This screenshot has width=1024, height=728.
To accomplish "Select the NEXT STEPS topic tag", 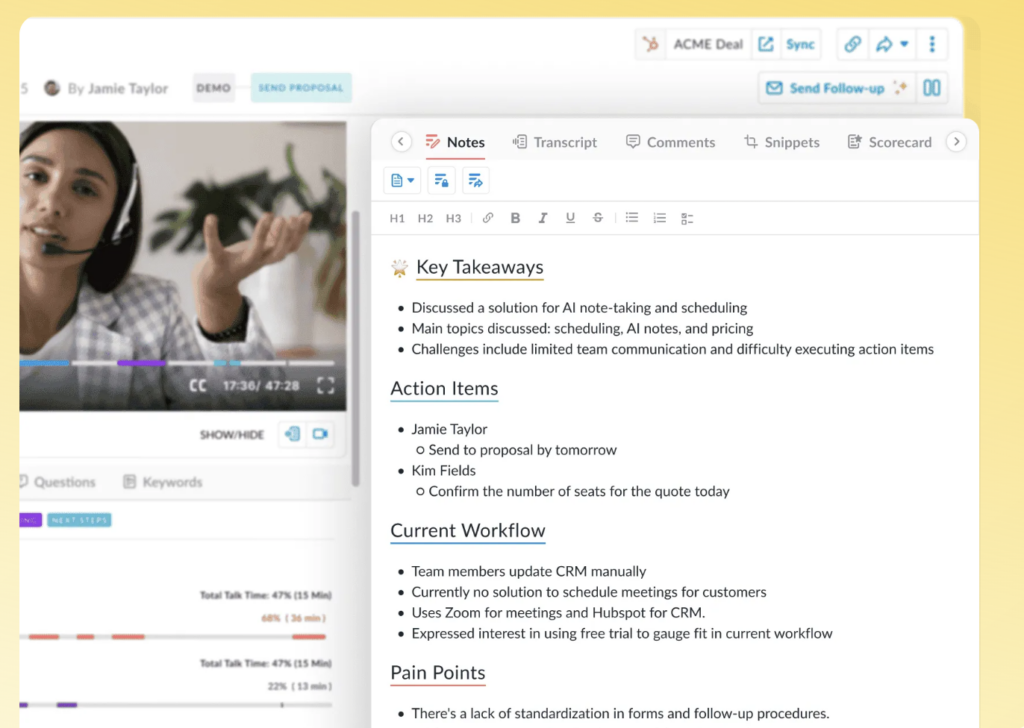I will point(79,520).
